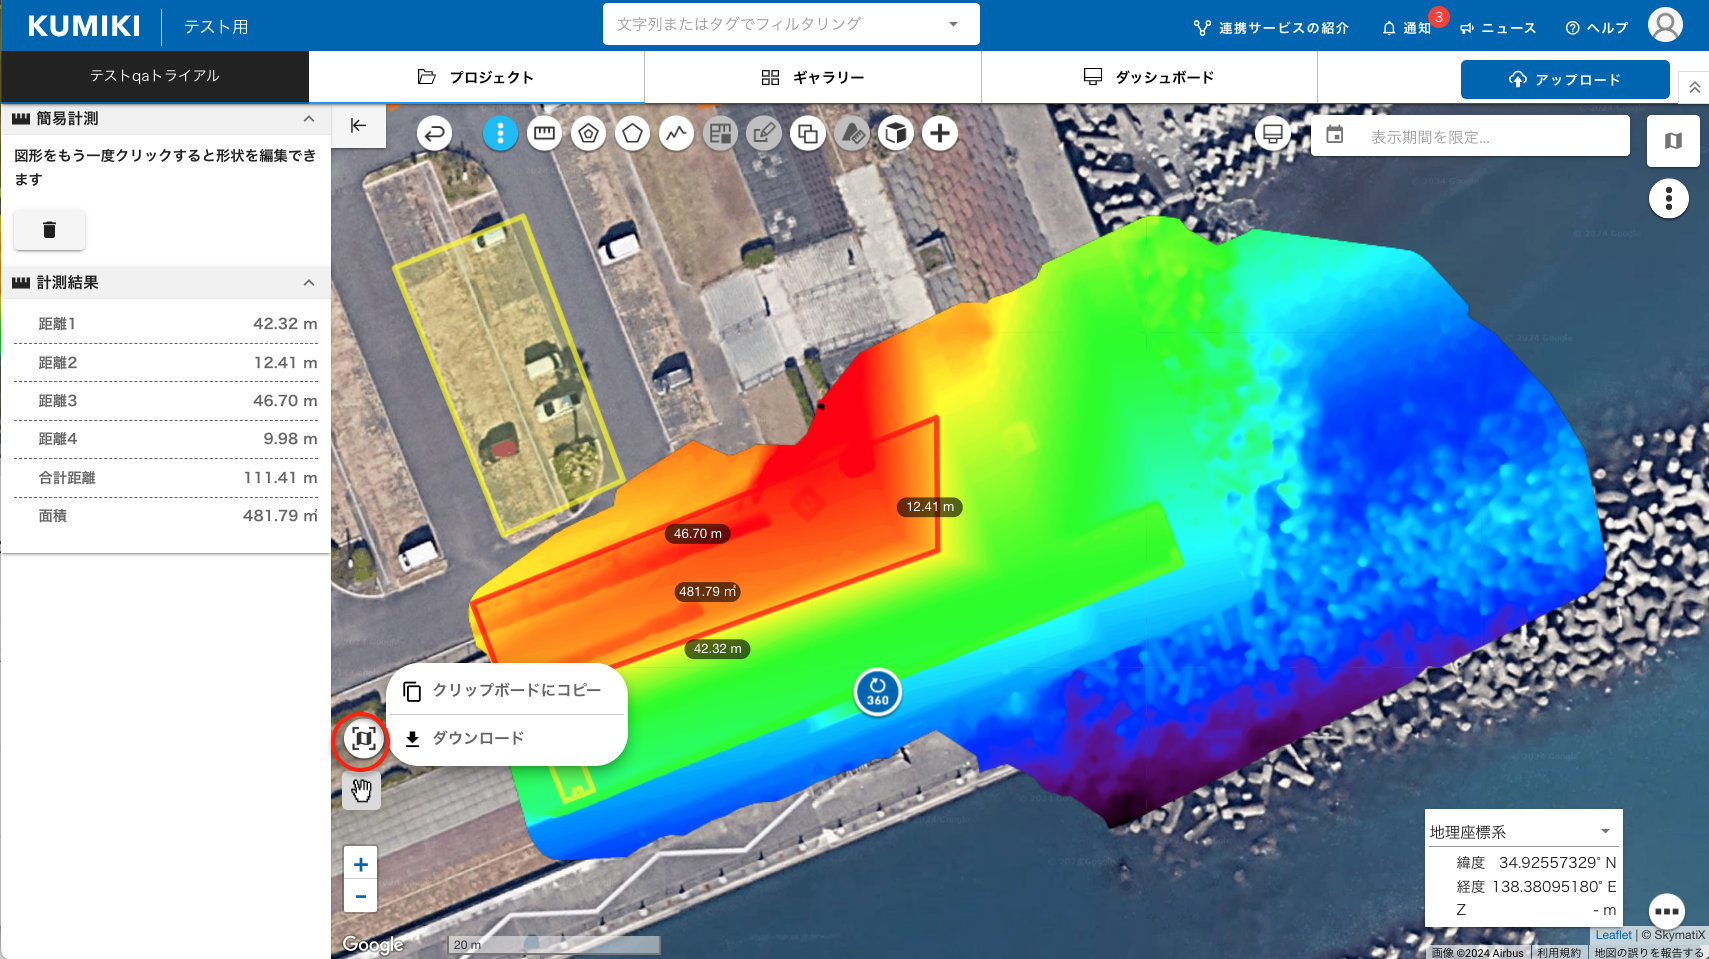Toggle the blue three-dot tool menu
Screen dimensions: 1709x959
click(x=500, y=133)
